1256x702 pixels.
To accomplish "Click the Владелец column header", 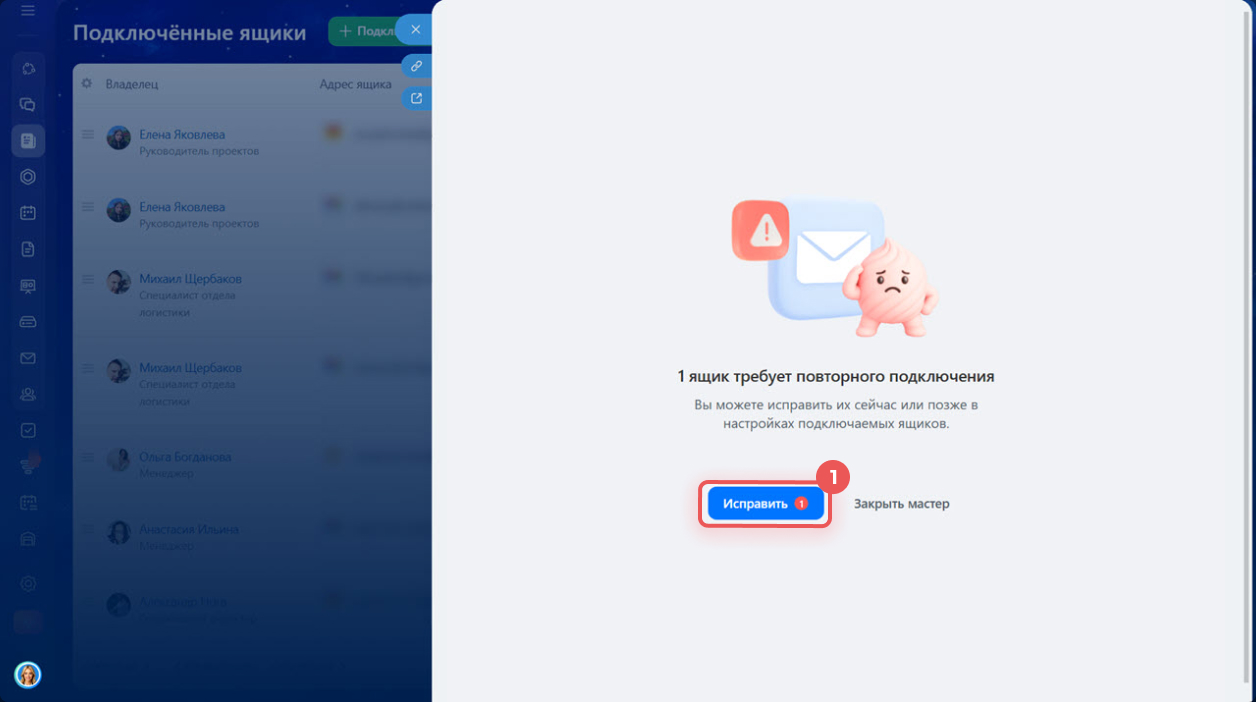I will (132, 84).
